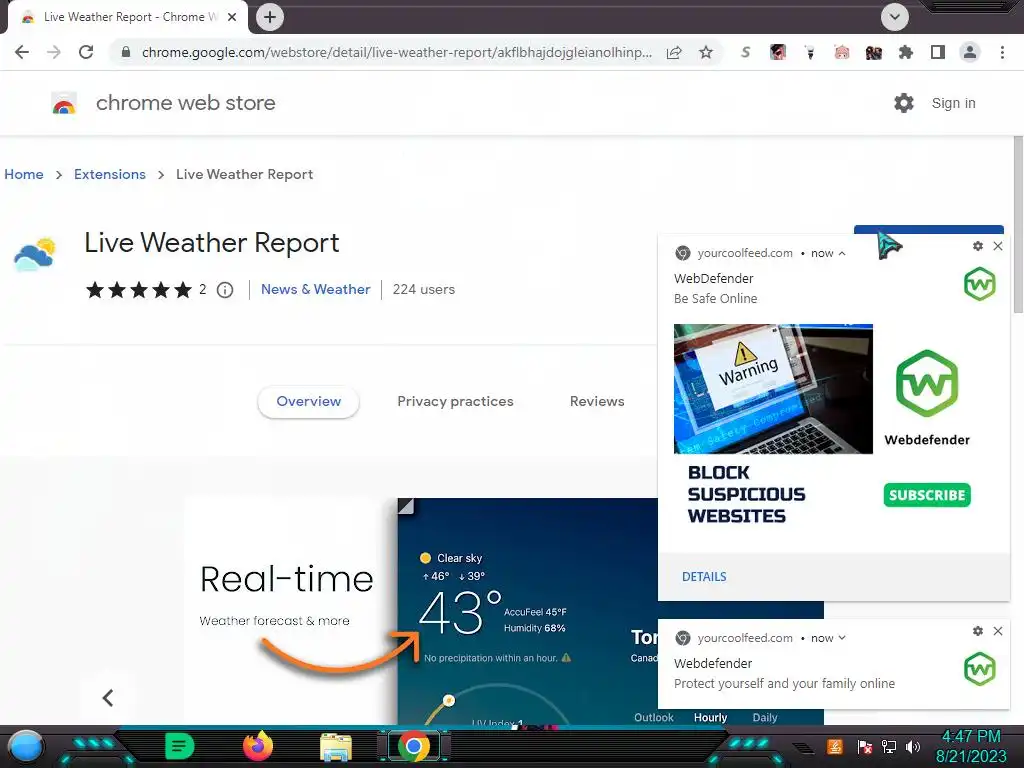Click the Real-time weather screenshot

(x=421, y=611)
